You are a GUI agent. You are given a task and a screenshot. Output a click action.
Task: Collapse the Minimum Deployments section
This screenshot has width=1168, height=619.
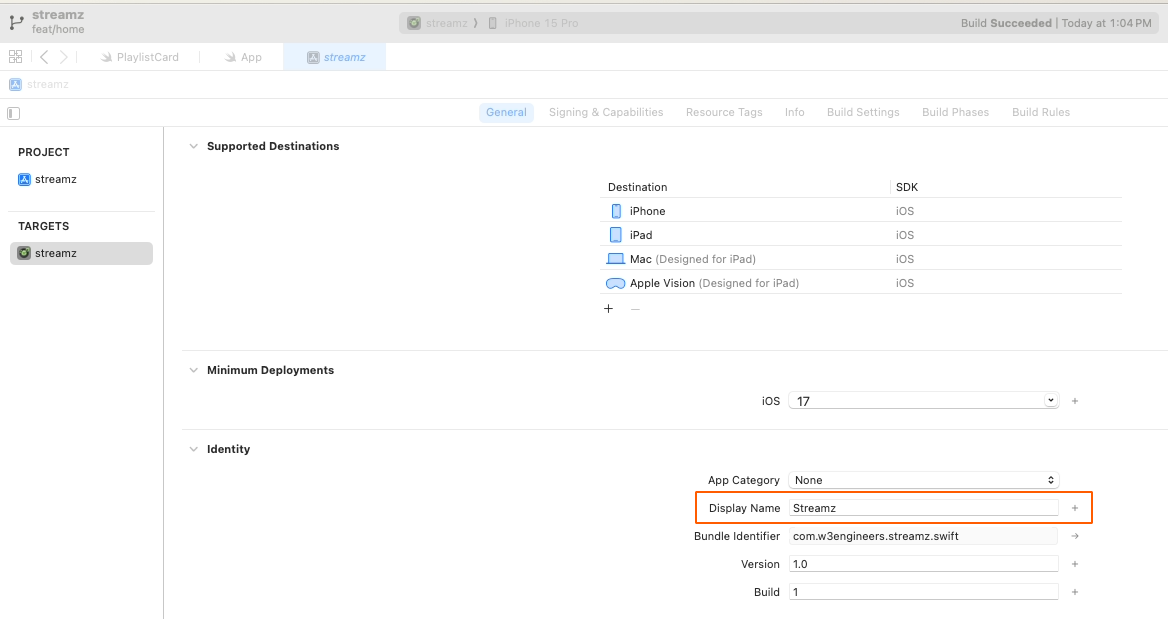[194, 370]
